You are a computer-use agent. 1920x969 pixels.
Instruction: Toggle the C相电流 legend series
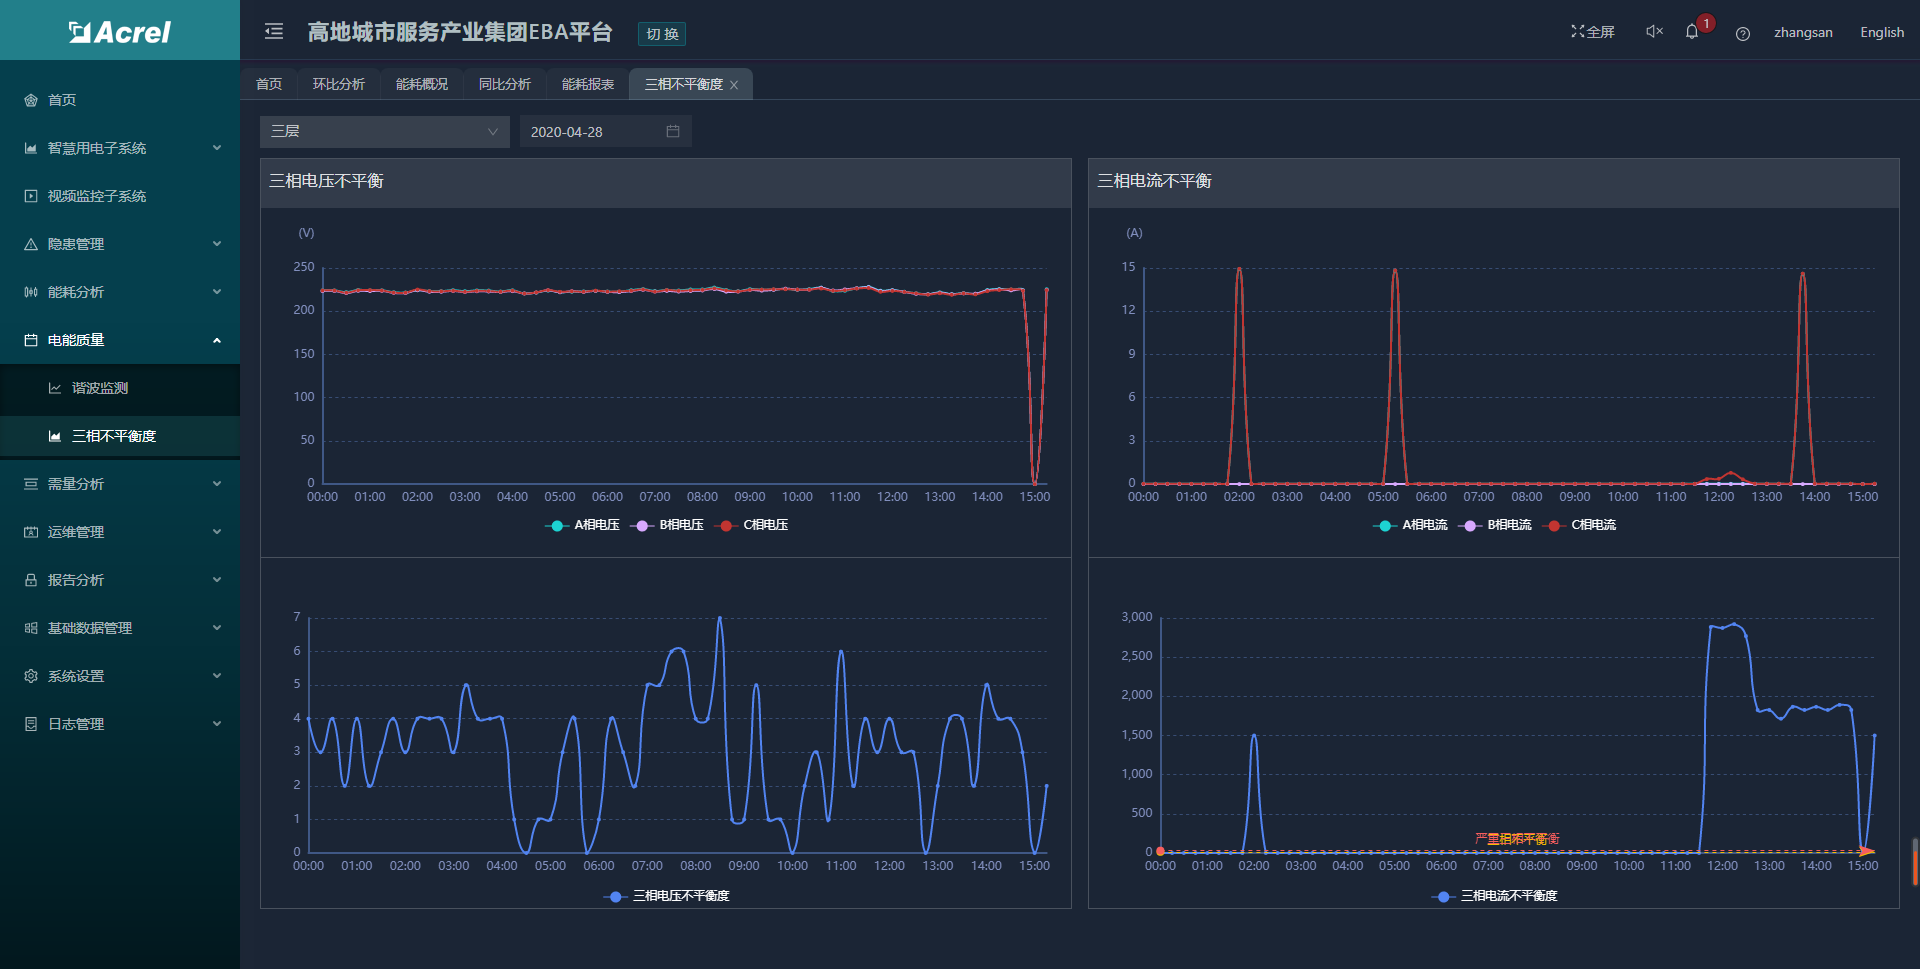click(1581, 525)
